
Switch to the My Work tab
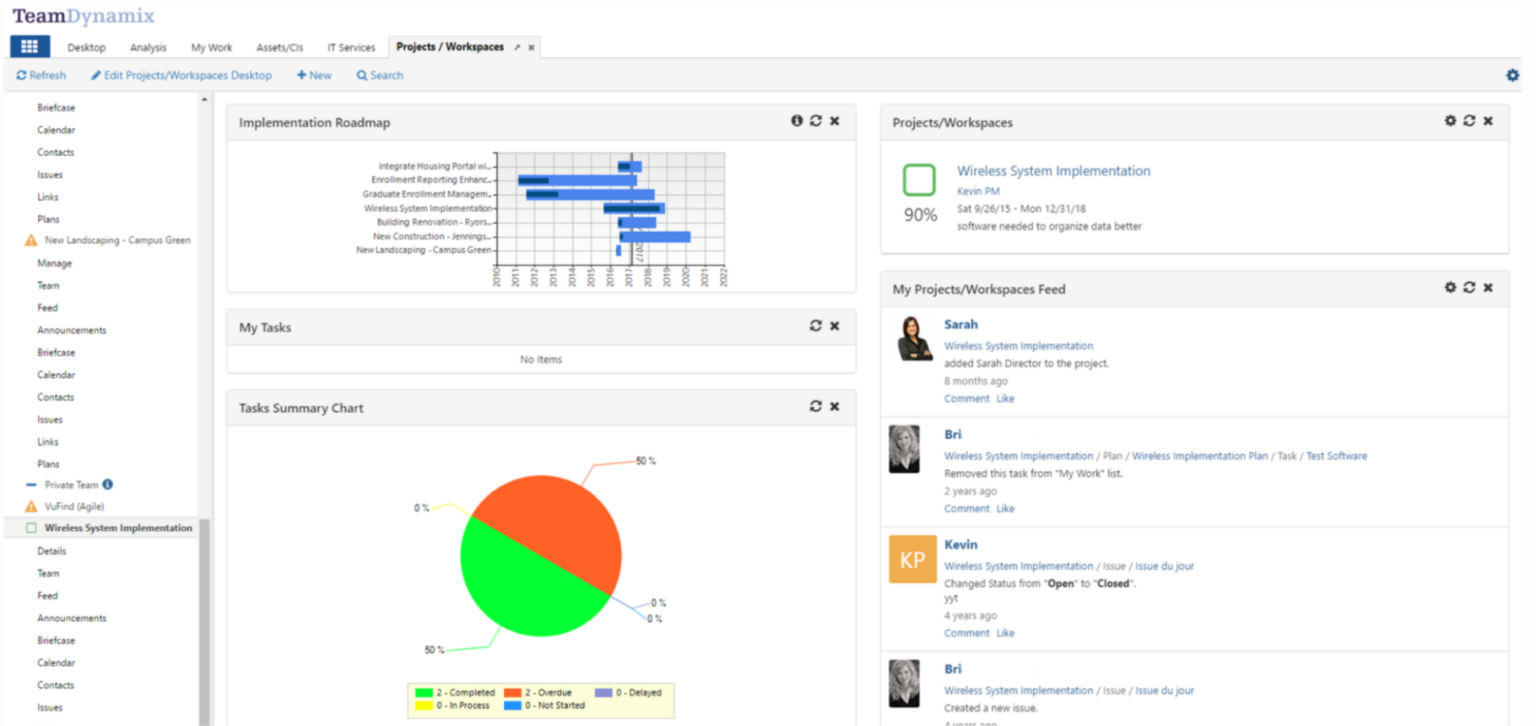[211, 46]
